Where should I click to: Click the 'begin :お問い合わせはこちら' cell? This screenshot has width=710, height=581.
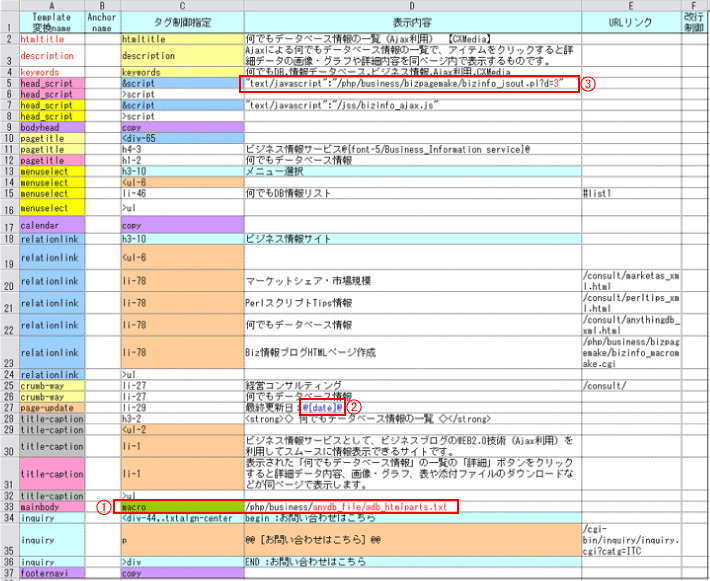click(x=413, y=518)
